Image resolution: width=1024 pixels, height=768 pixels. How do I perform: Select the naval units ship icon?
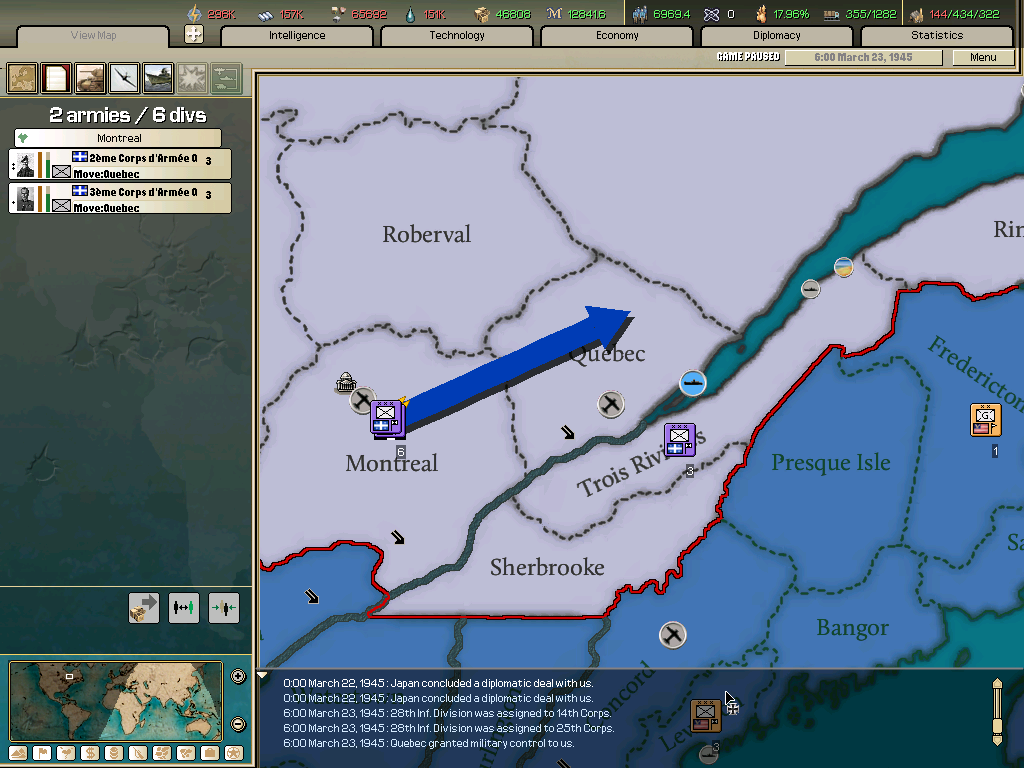coord(156,78)
